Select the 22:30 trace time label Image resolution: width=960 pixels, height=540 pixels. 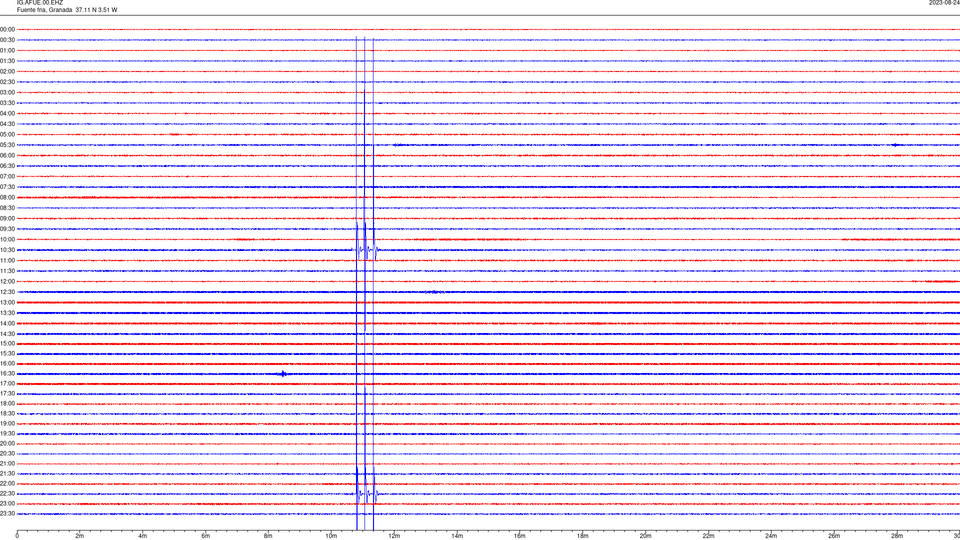(7, 493)
